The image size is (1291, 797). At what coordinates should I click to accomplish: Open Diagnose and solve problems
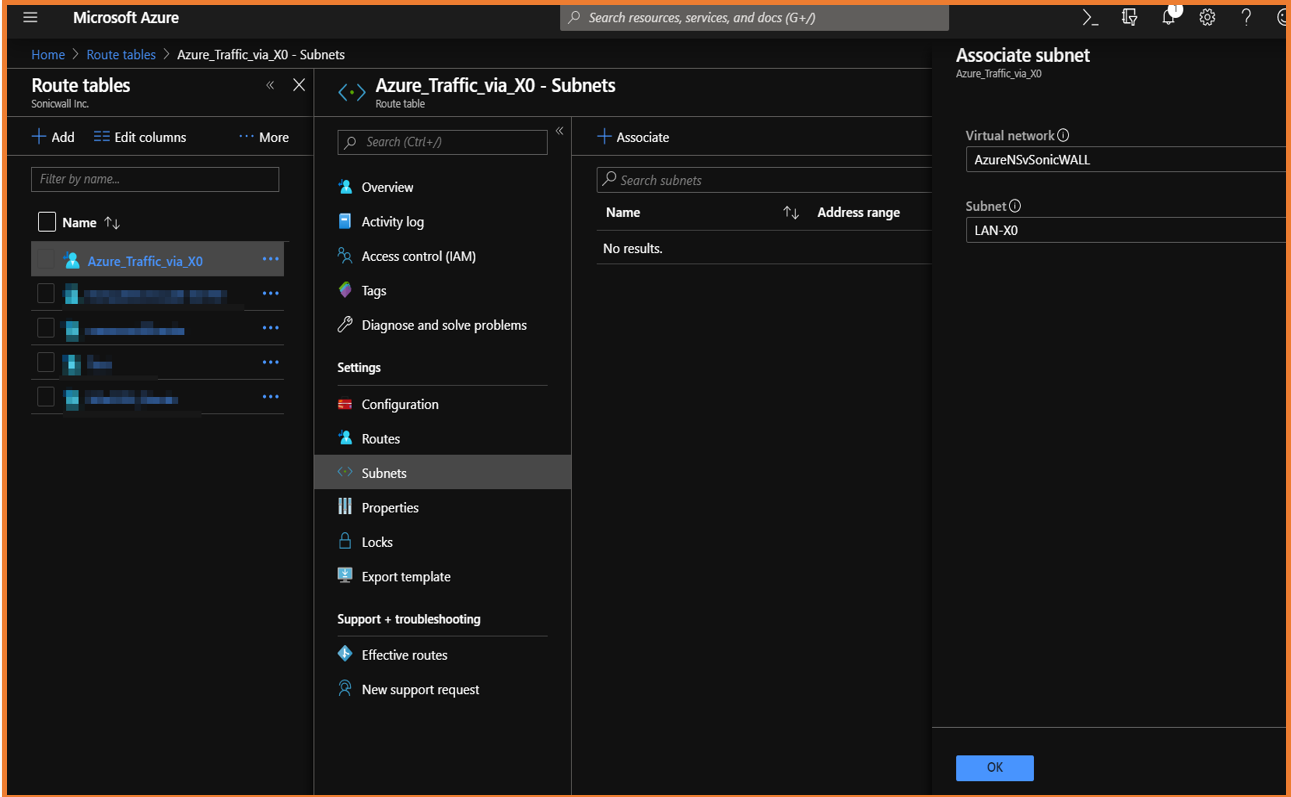tap(444, 325)
